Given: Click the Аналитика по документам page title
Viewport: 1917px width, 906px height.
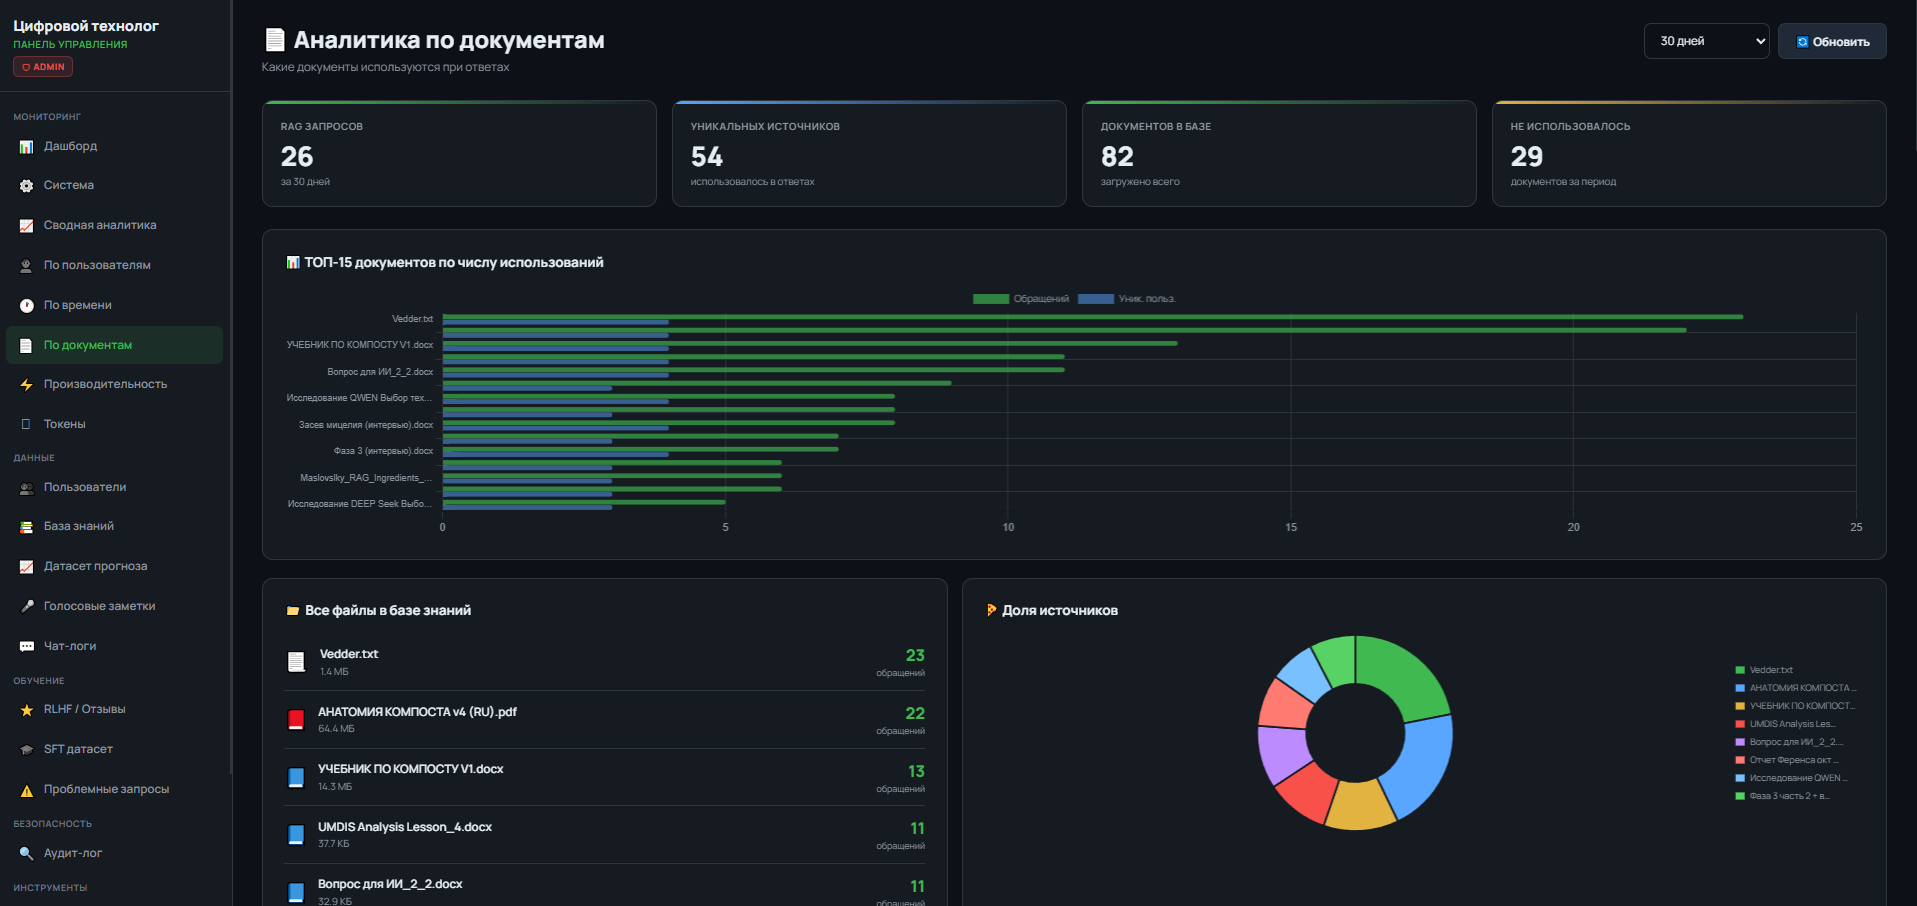Looking at the screenshot, I should (449, 40).
